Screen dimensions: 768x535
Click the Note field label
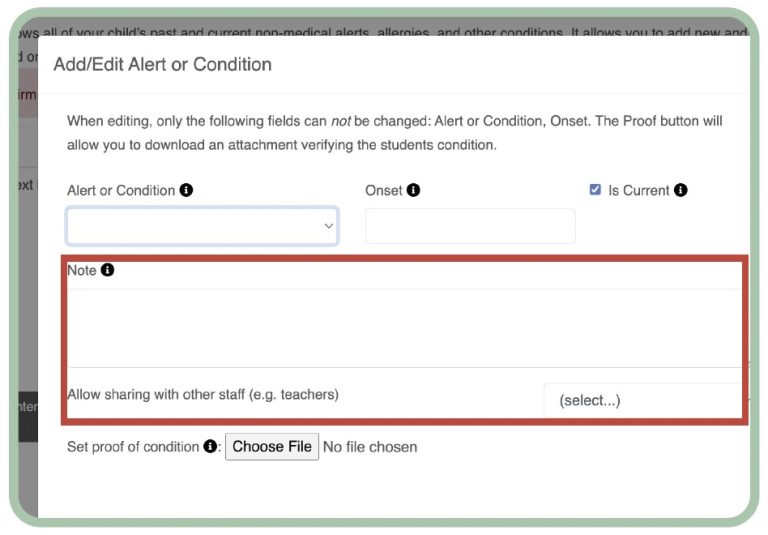81,270
